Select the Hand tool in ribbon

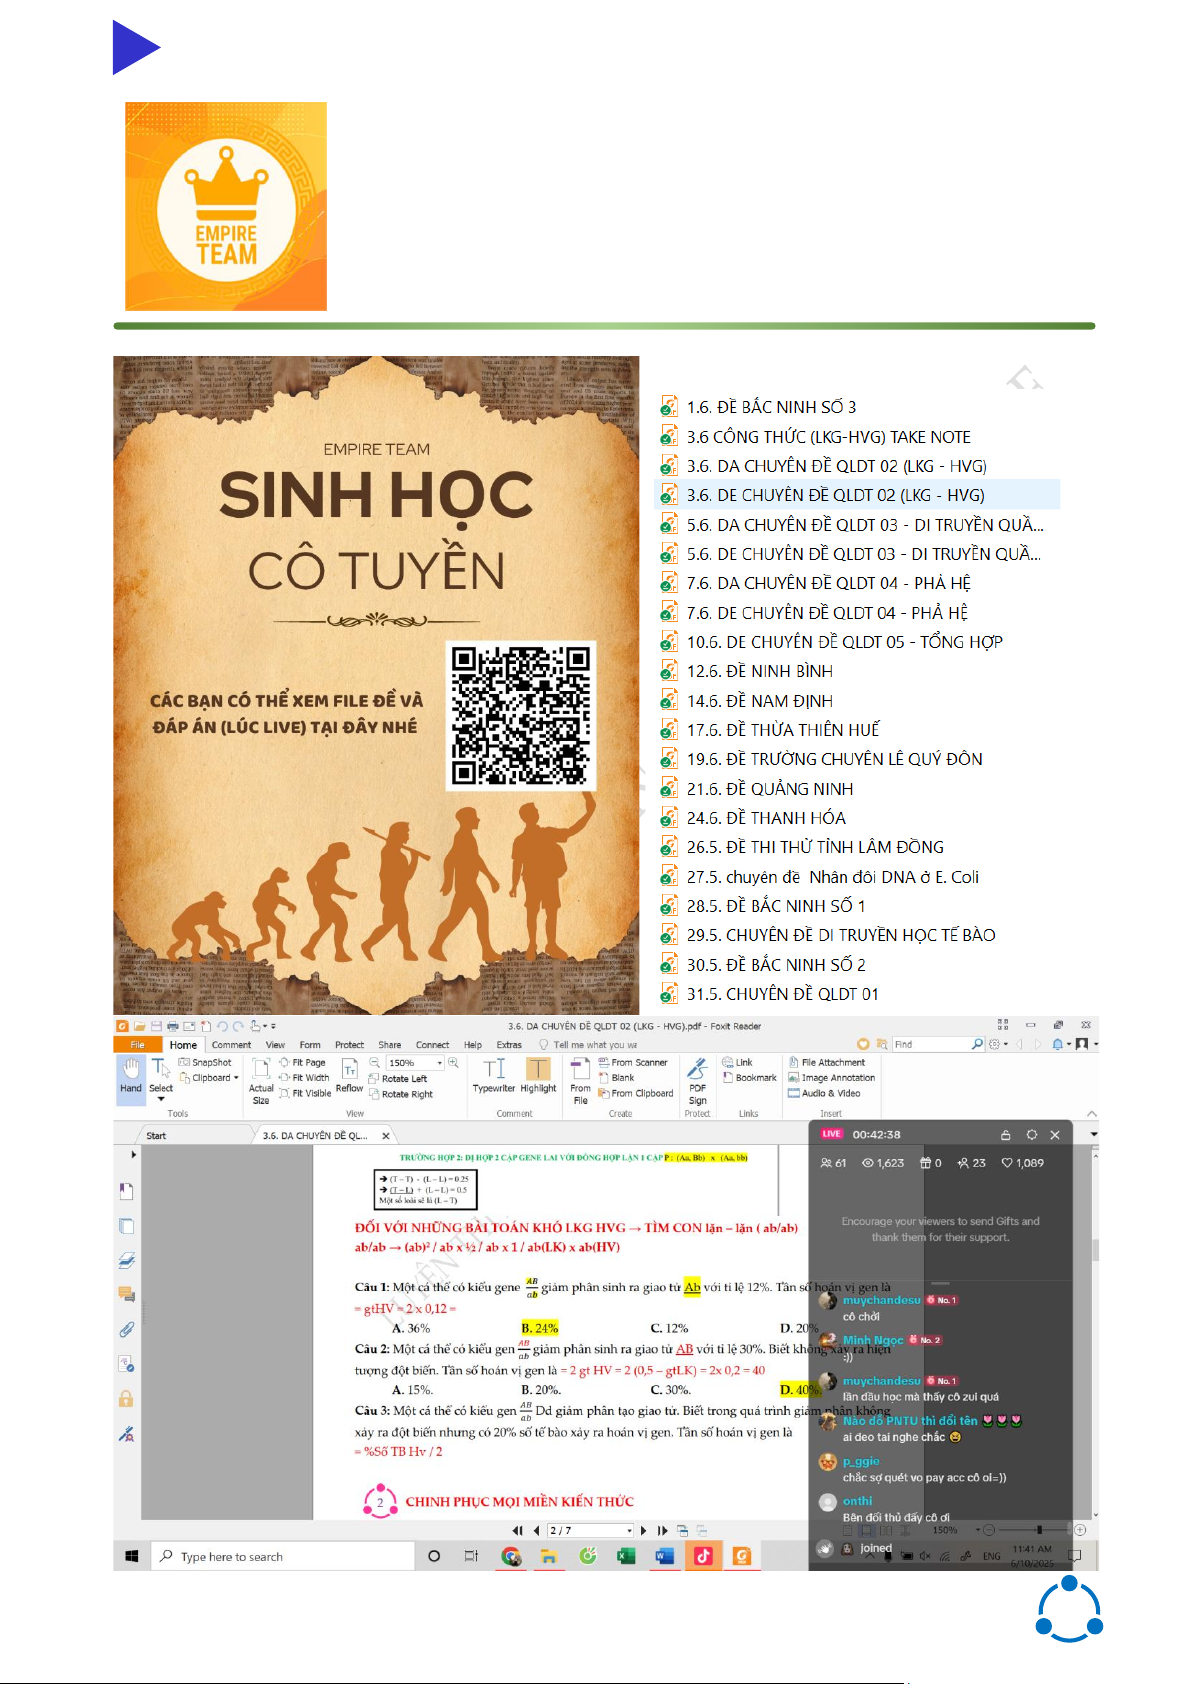click(131, 1076)
